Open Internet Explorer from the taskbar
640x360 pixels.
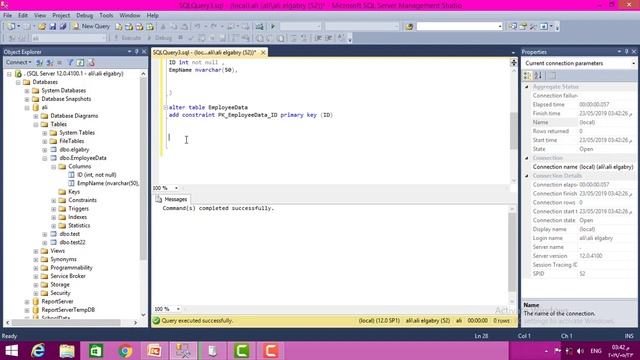tap(38, 351)
